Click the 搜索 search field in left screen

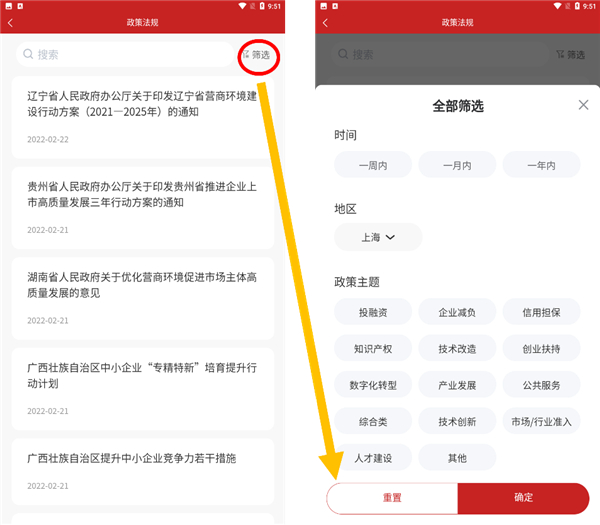pos(125,54)
